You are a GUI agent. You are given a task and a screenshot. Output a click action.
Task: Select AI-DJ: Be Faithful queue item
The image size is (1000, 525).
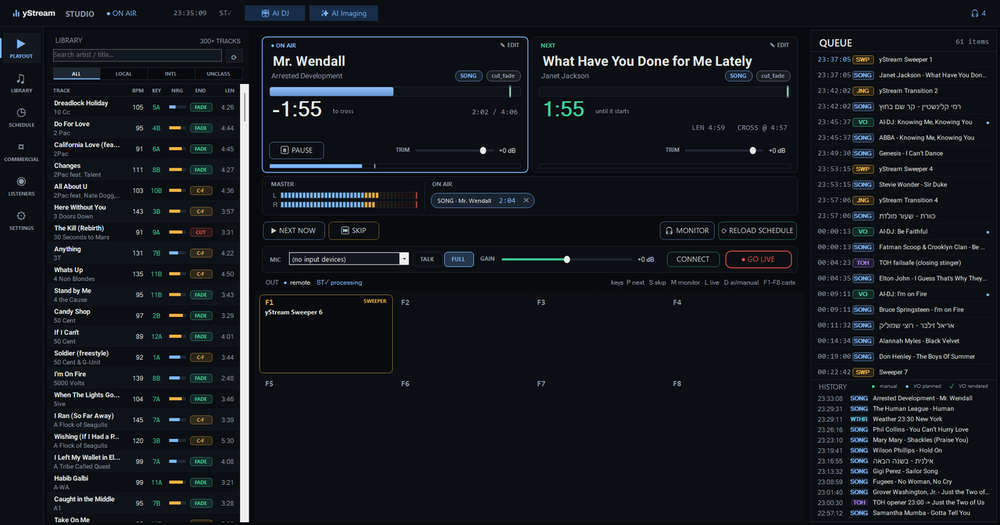click(x=903, y=232)
